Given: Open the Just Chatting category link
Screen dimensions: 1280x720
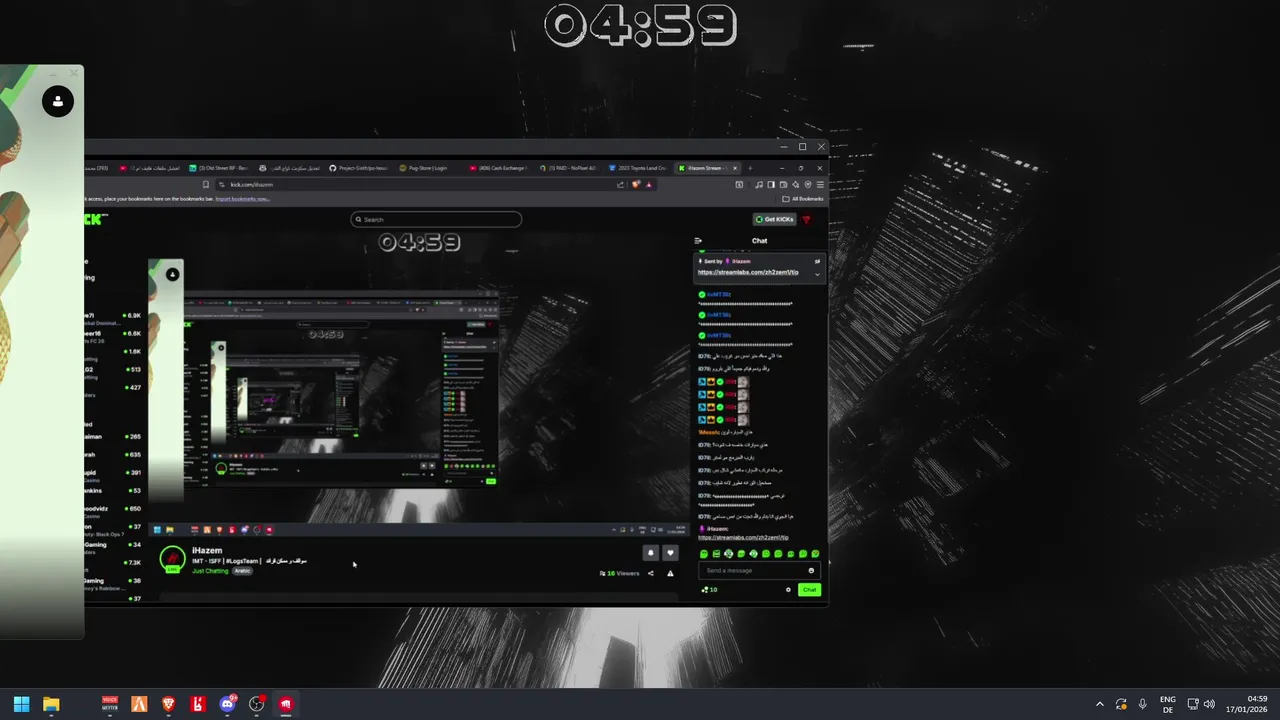Looking at the screenshot, I should tap(210, 571).
